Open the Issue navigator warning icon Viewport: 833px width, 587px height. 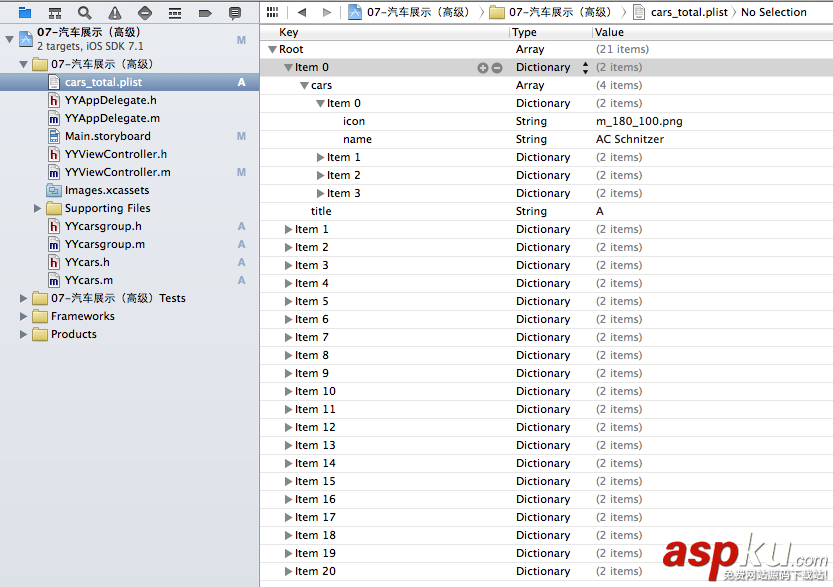click(115, 12)
